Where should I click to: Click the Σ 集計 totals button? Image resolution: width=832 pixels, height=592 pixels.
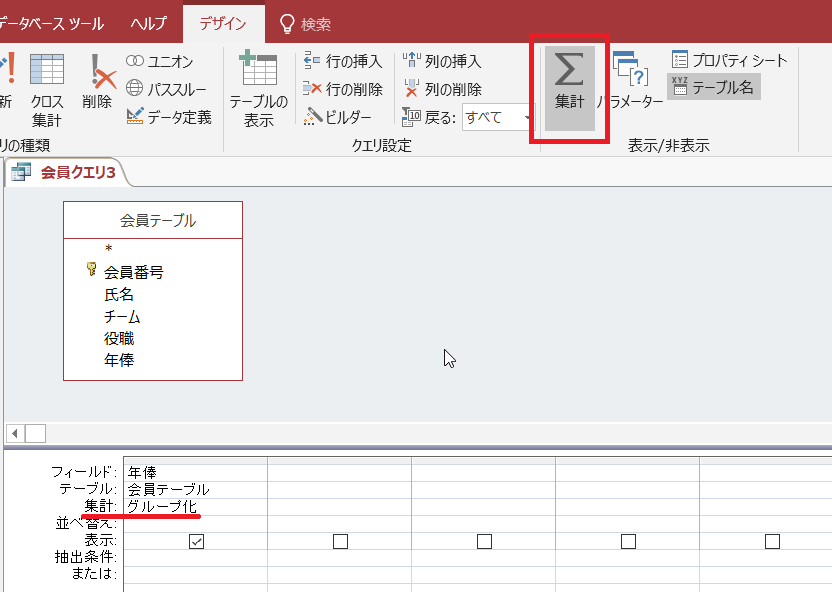click(569, 88)
